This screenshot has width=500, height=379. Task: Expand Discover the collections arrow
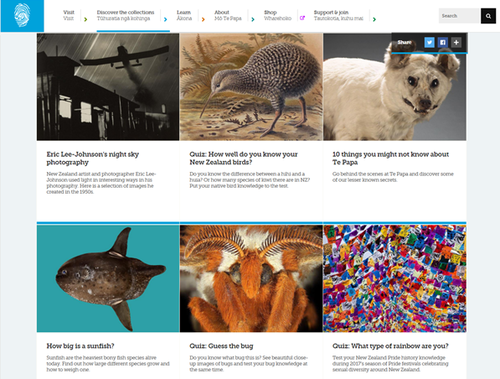[x=165, y=19]
